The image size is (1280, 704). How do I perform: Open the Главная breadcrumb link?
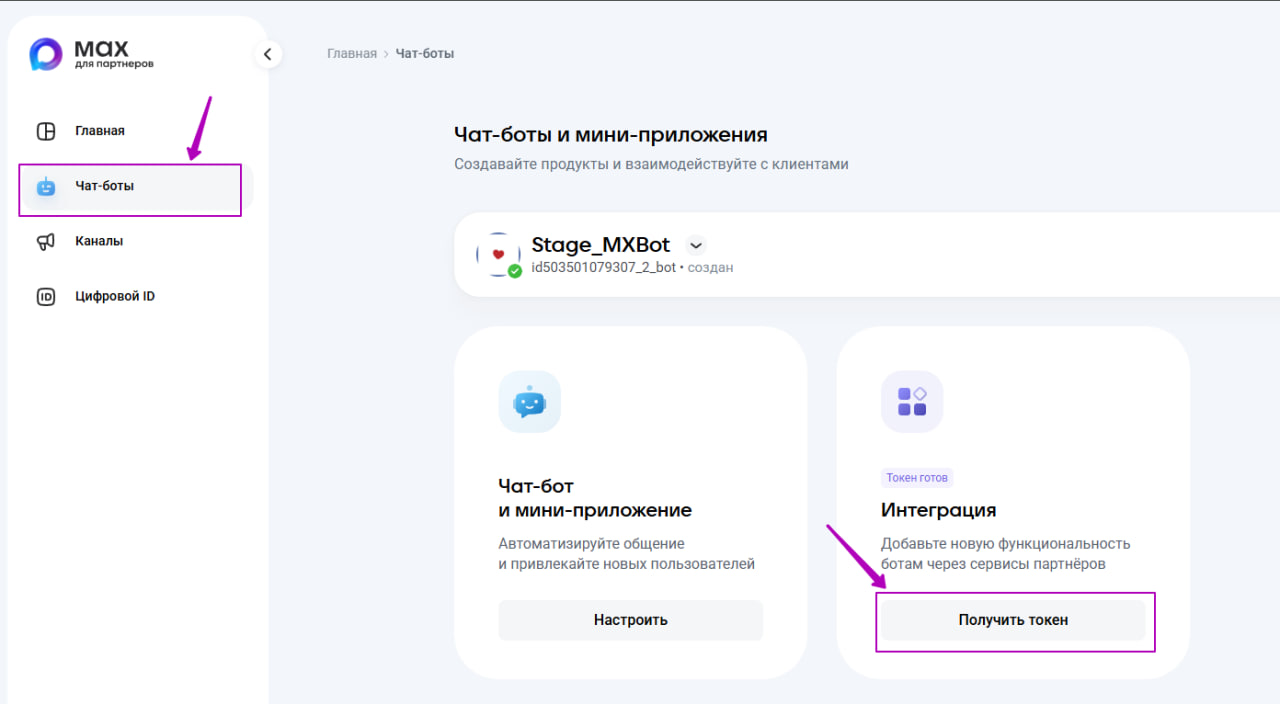tap(351, 53)
